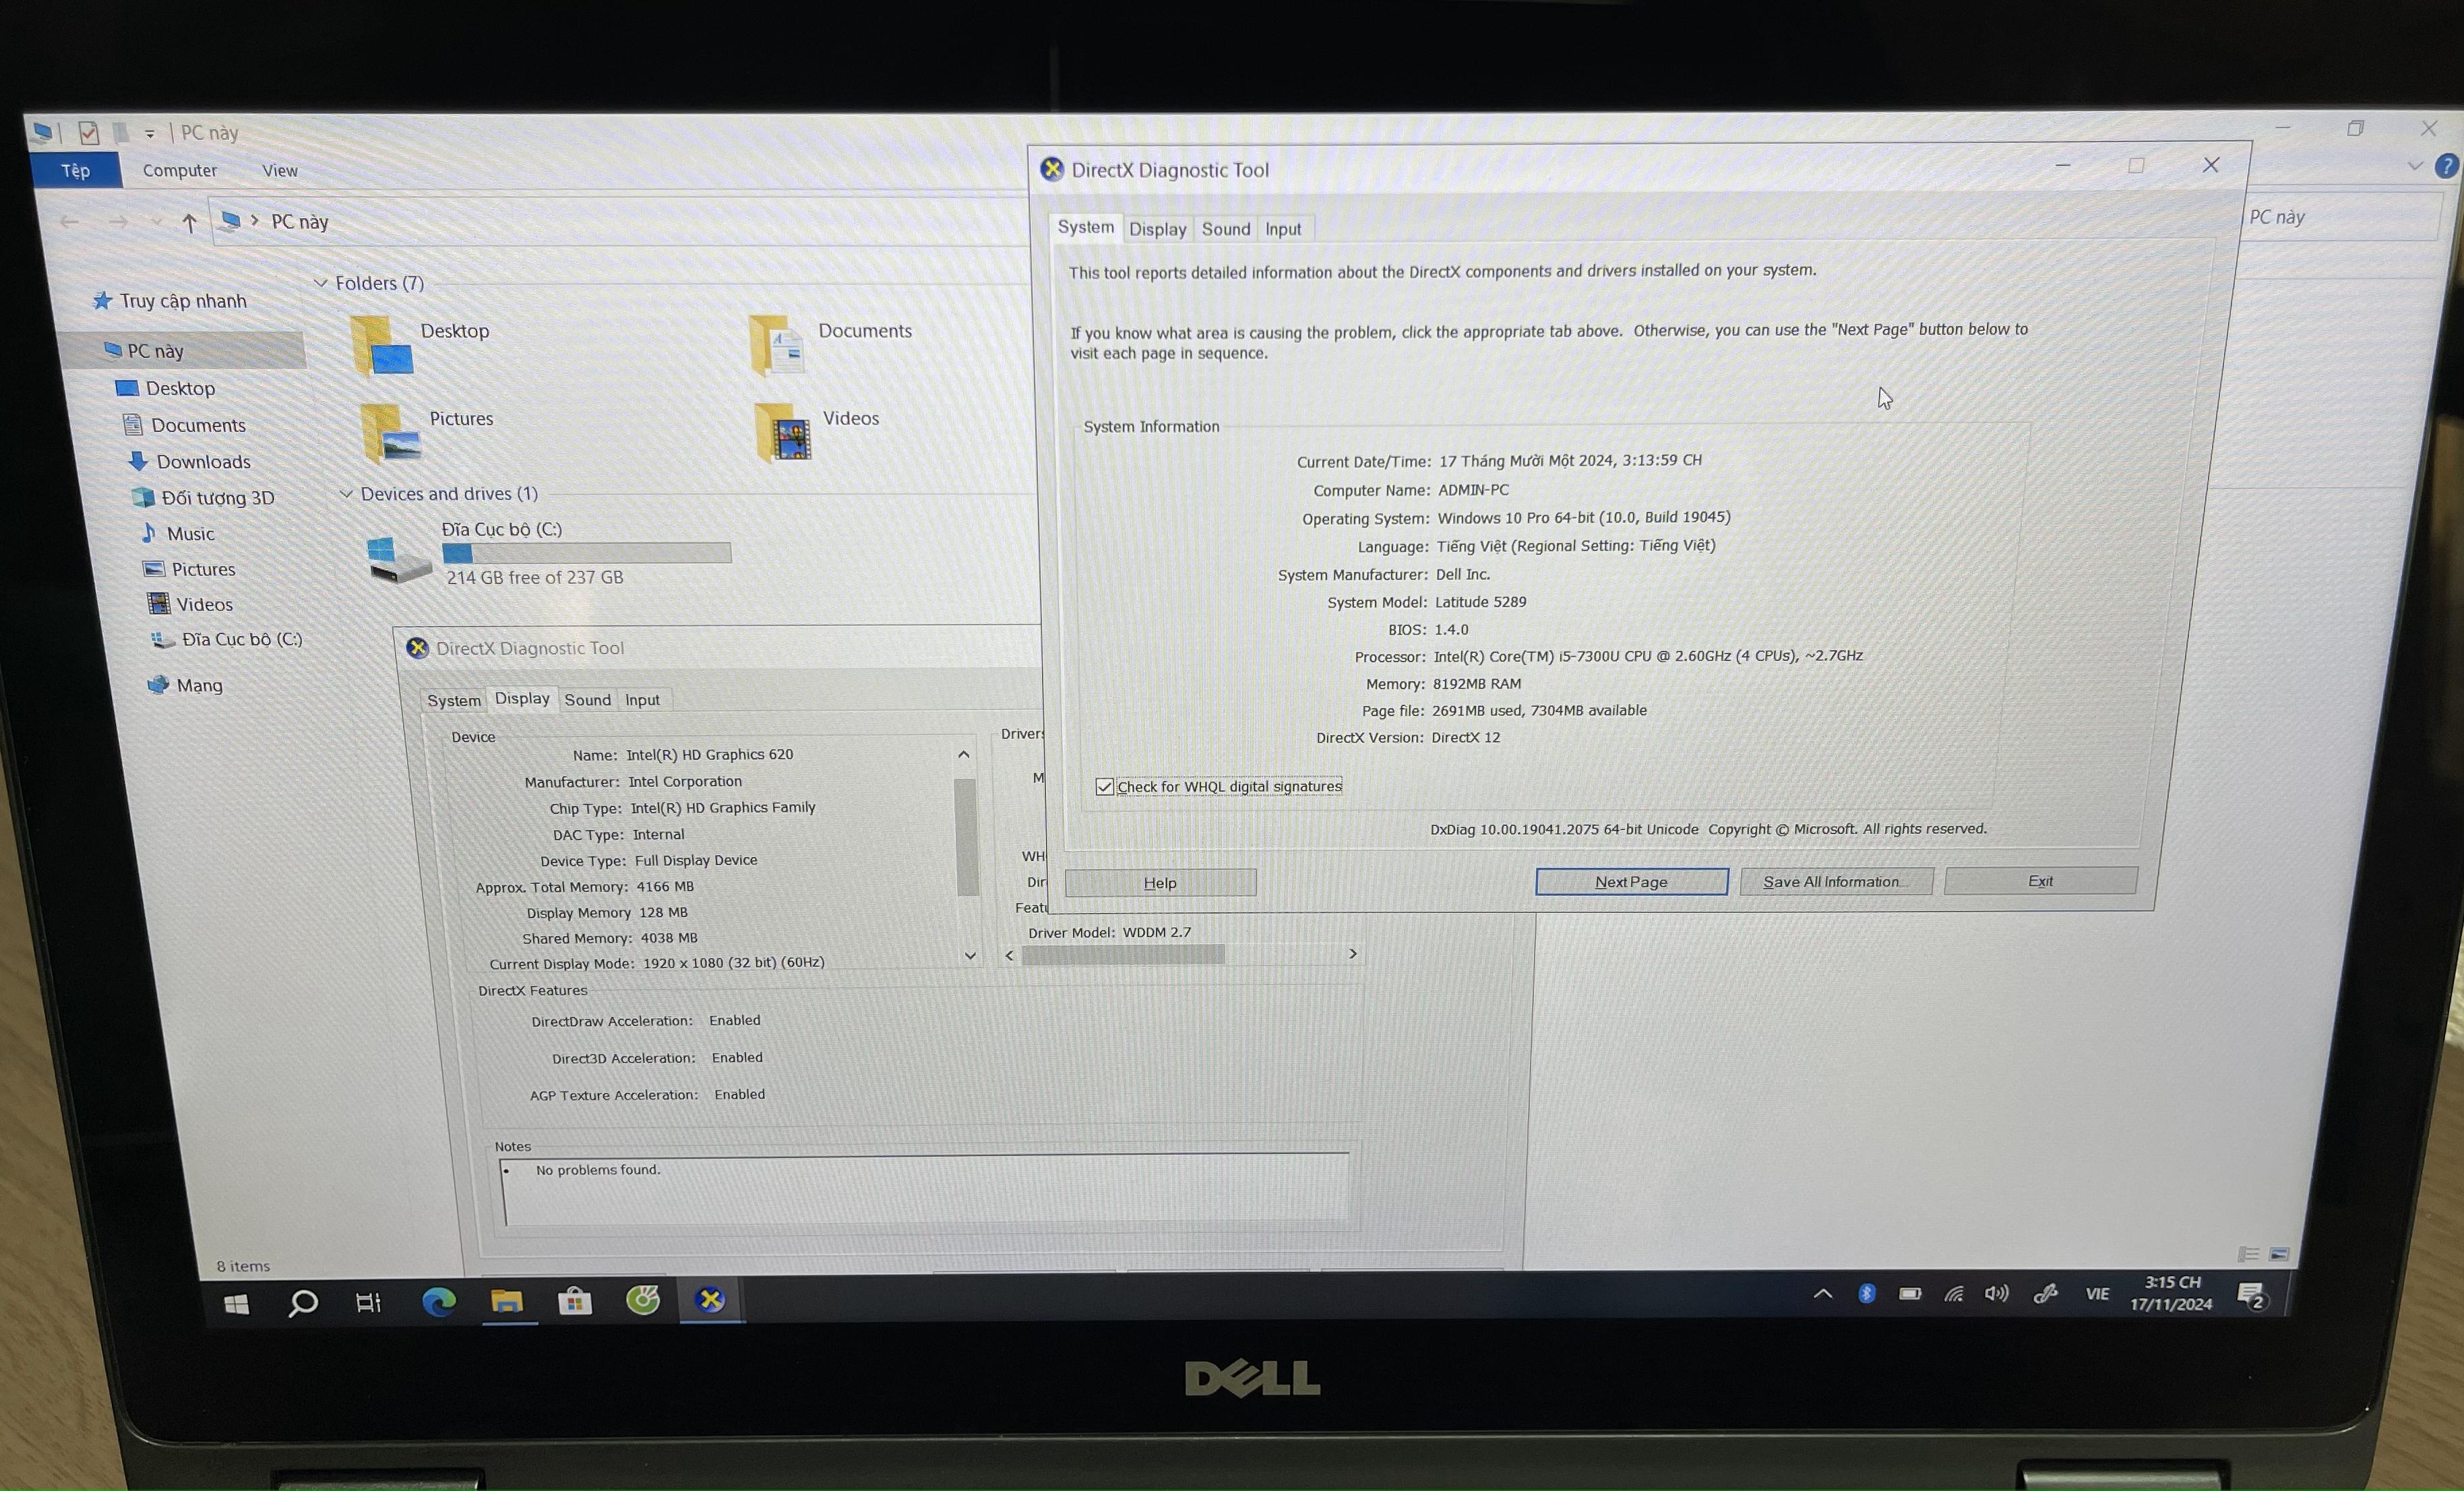
Task: Click Device list scroll up arrow
Action: click(964, 755)
